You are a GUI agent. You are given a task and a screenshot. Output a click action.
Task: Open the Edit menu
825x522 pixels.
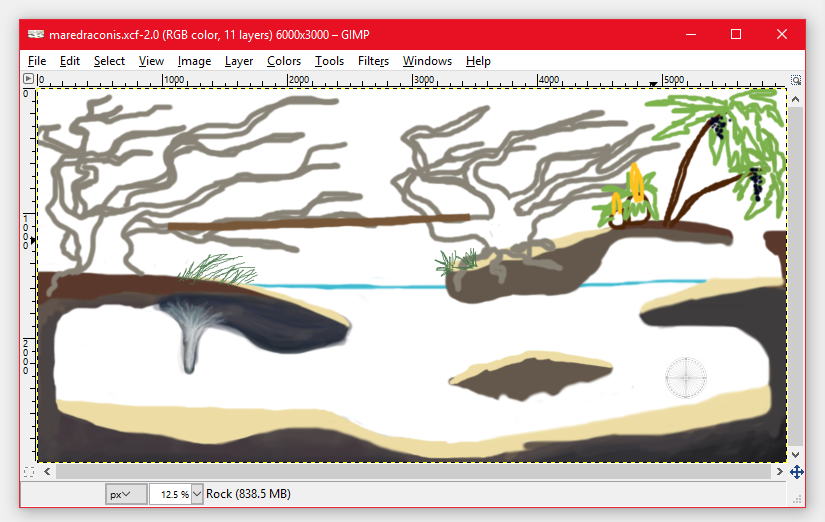(x=69, y=61)
